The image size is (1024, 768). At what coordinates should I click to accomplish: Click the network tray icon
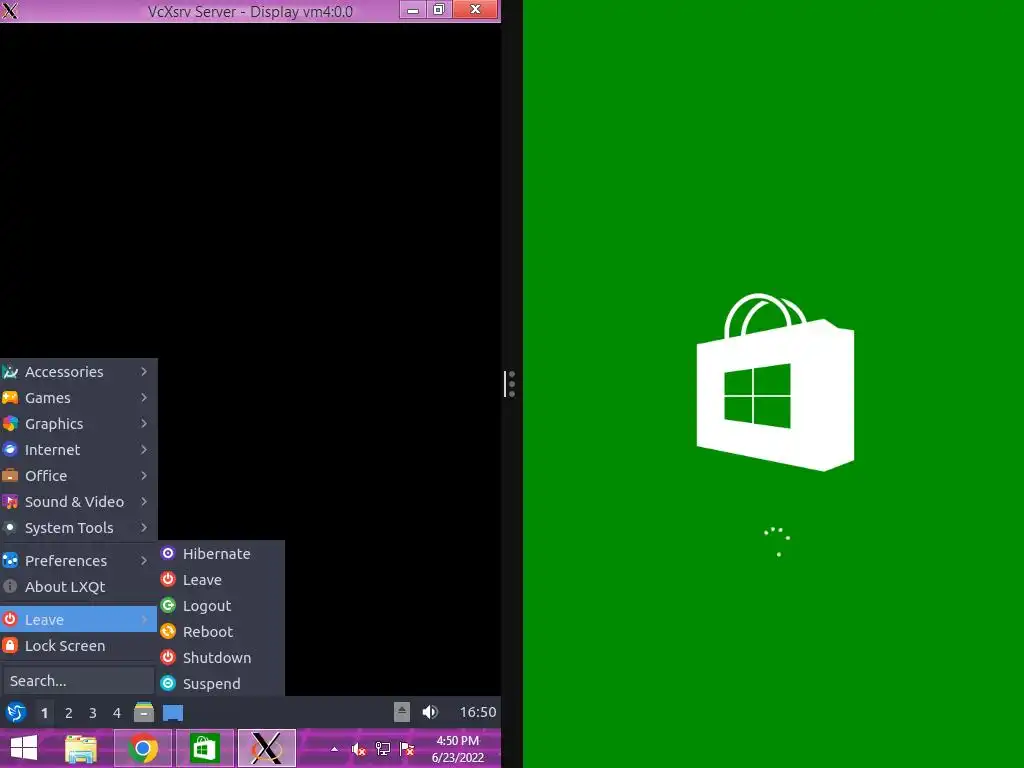(383, 749)
